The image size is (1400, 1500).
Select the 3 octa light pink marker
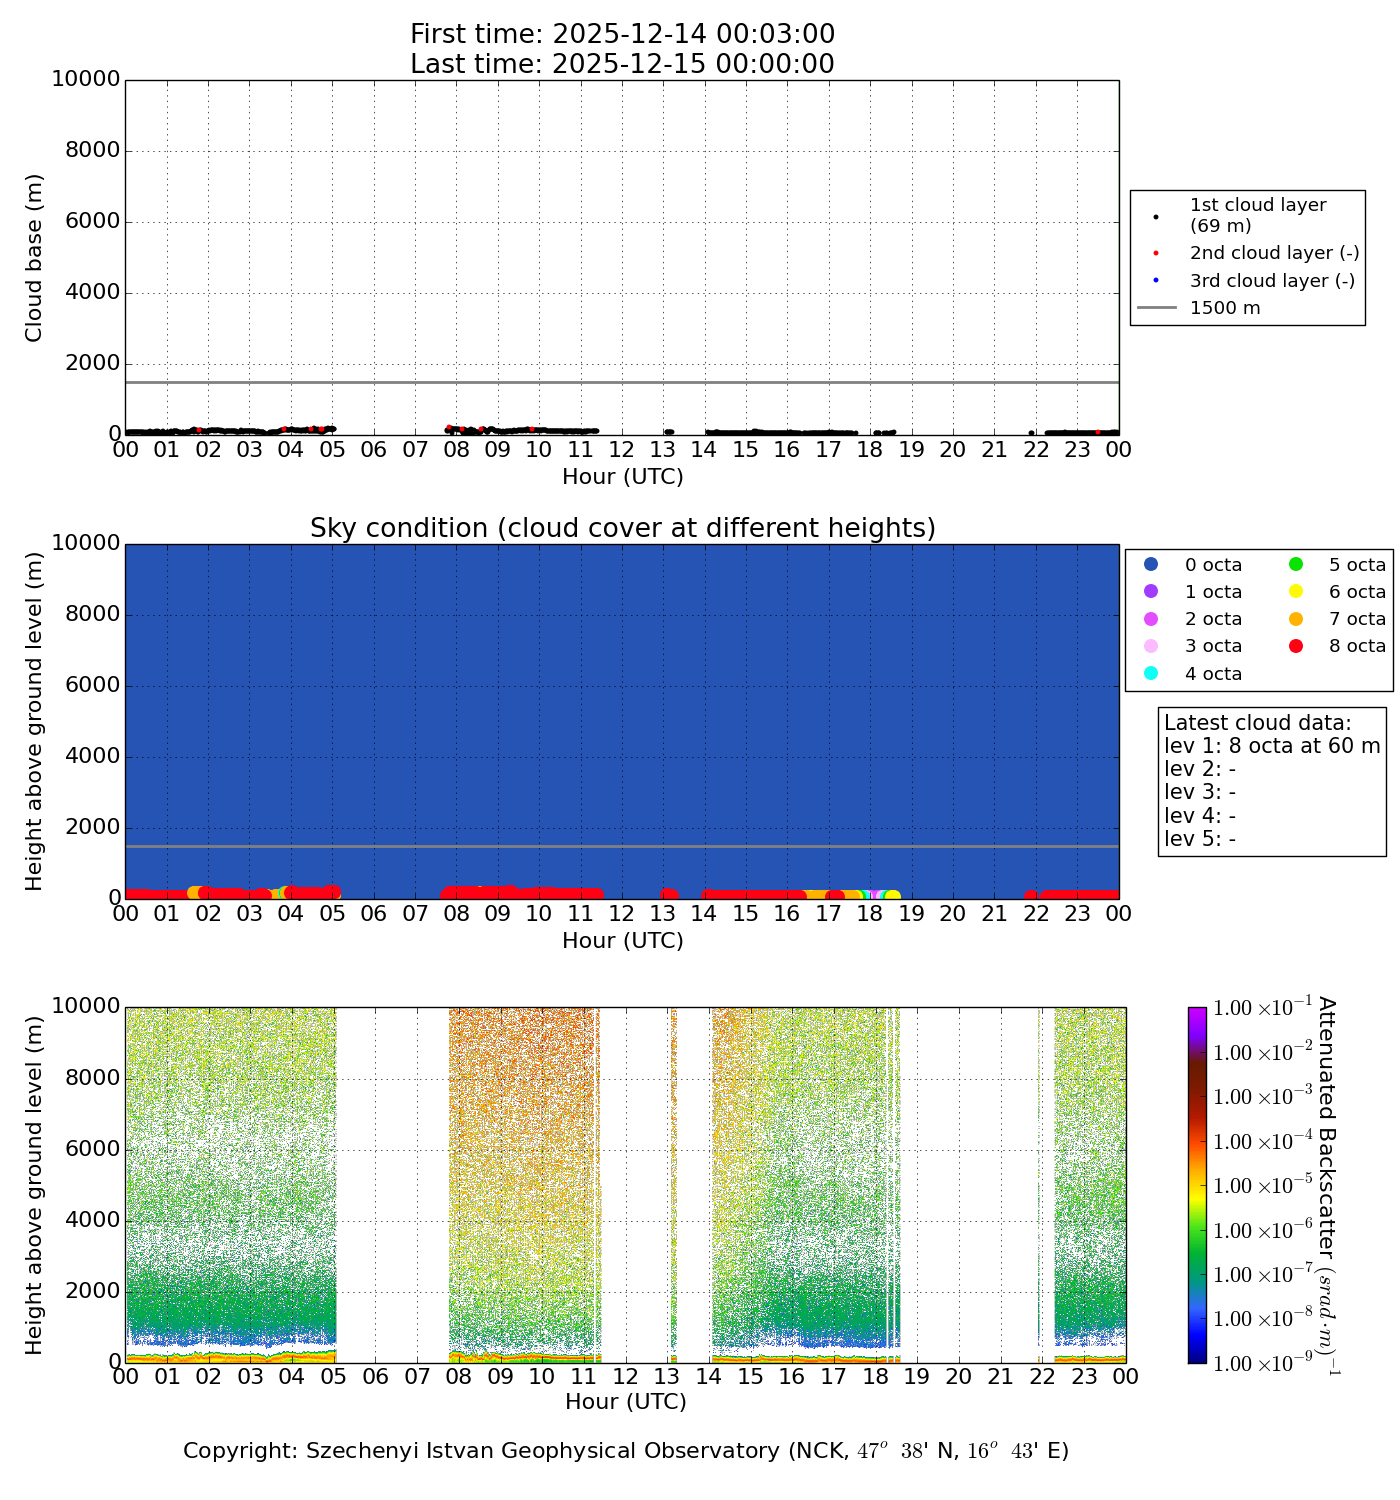[x=1151, y=646]
